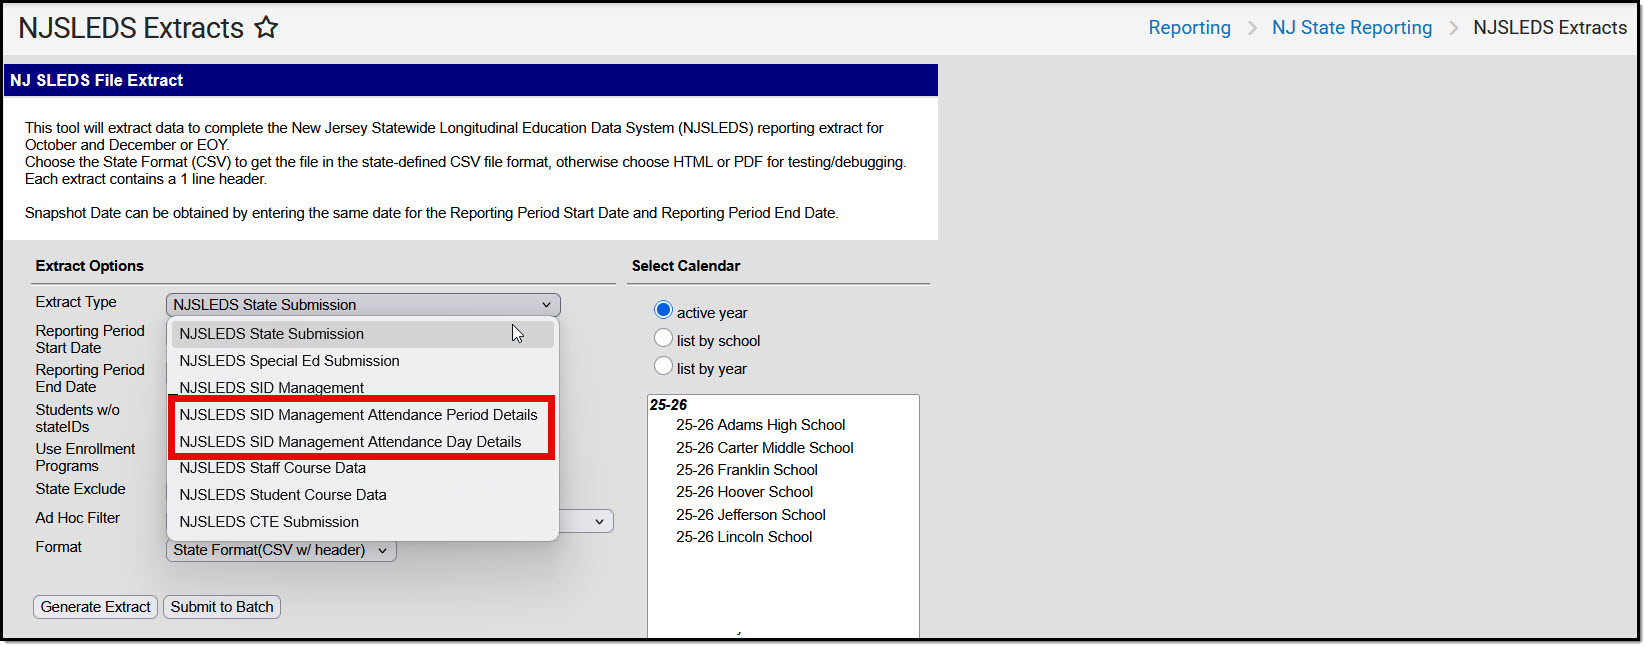The height and width of the screenshot is (648, 1647).
Task: Choose the list by year radio
Action: click(663, 366)
